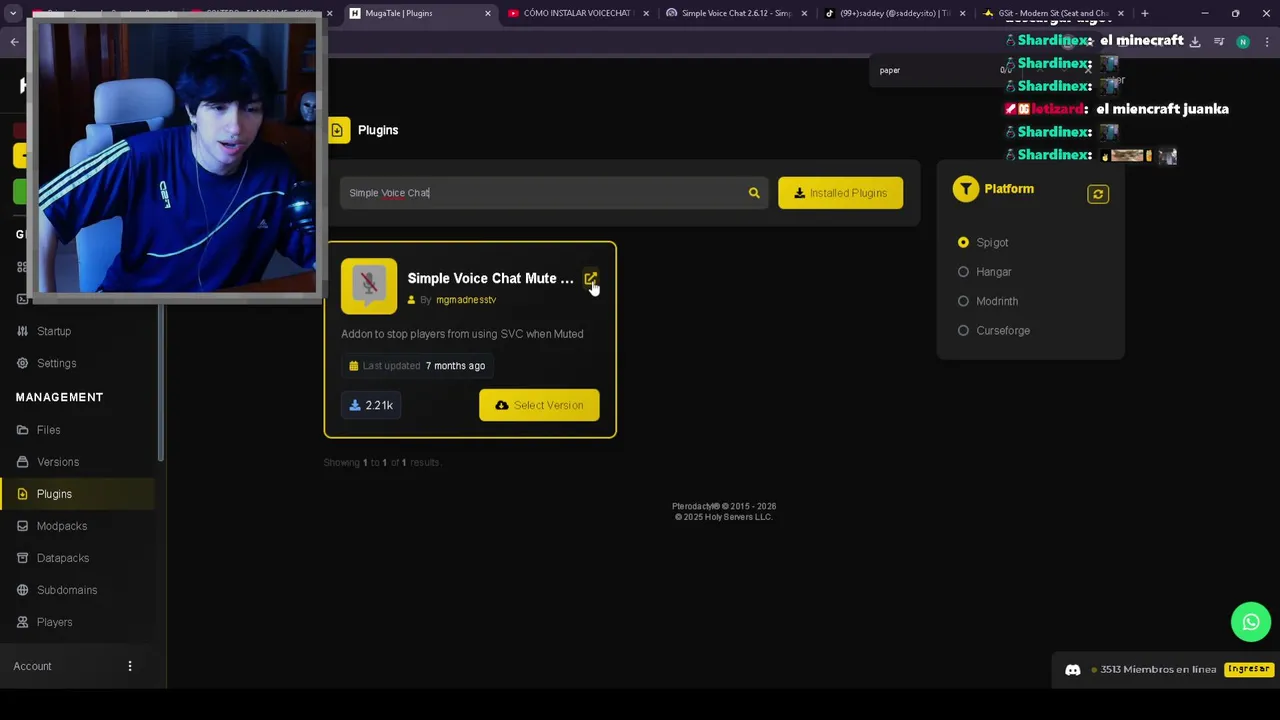Click the Select Version button
Image resolution: width=1280 pixels, height=720 pixels.
(539, 405)
